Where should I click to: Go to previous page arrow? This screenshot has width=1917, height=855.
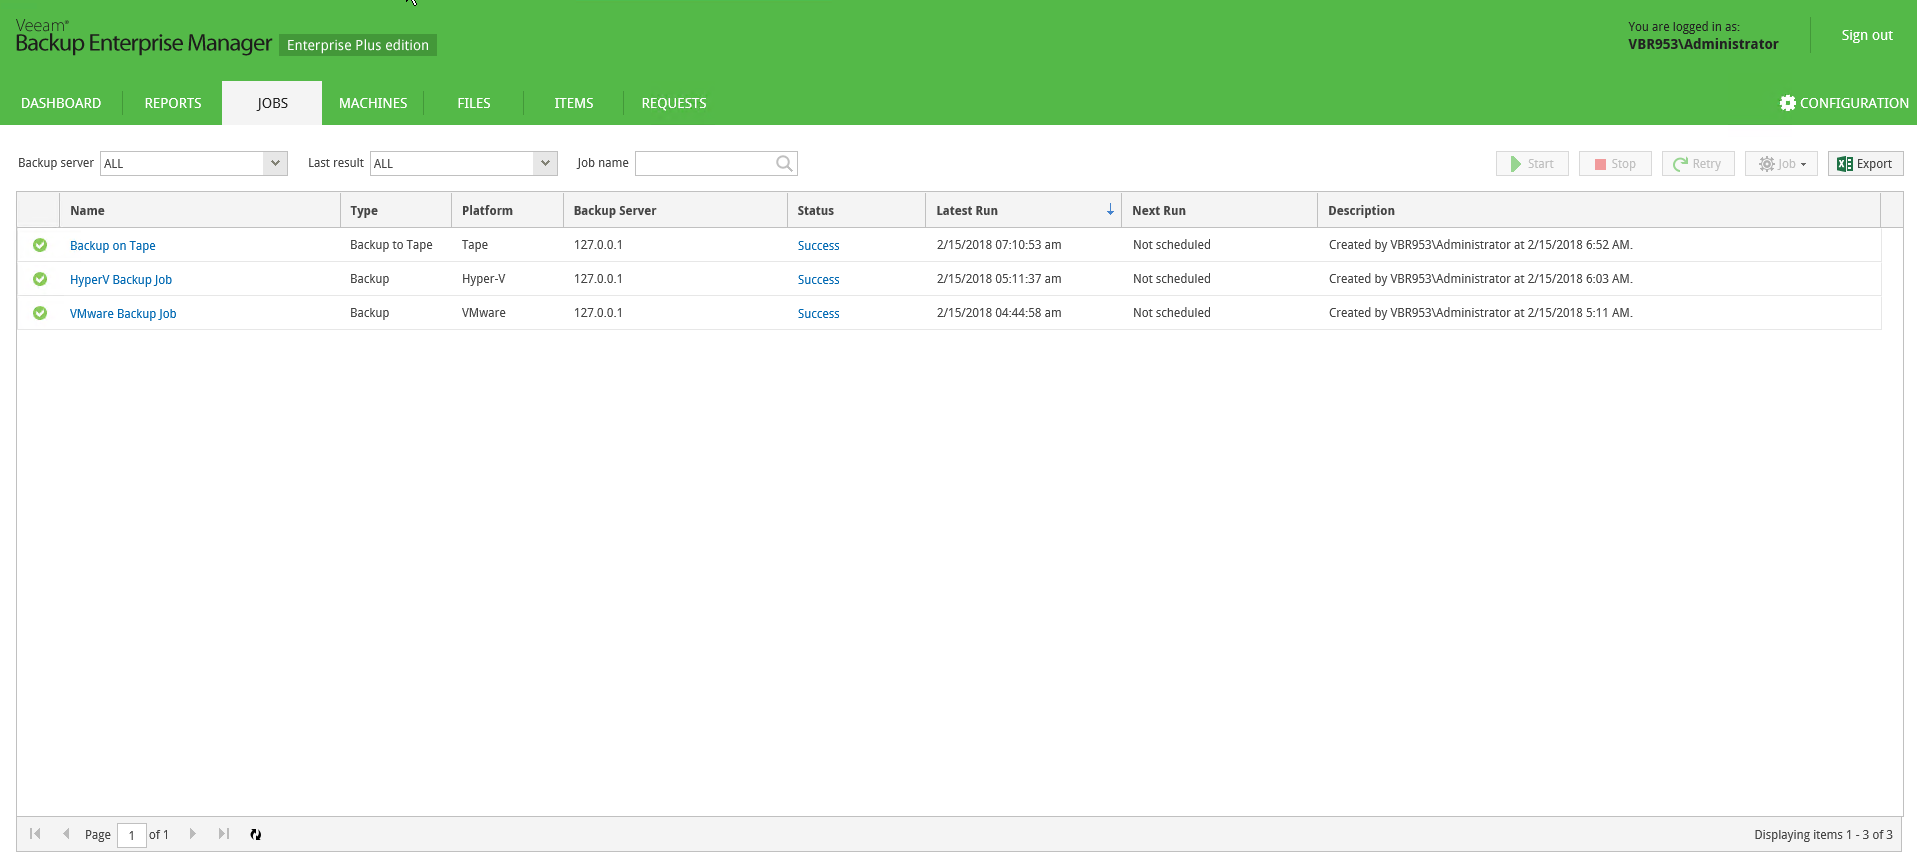pyautogui.click(x=66, y=834)
